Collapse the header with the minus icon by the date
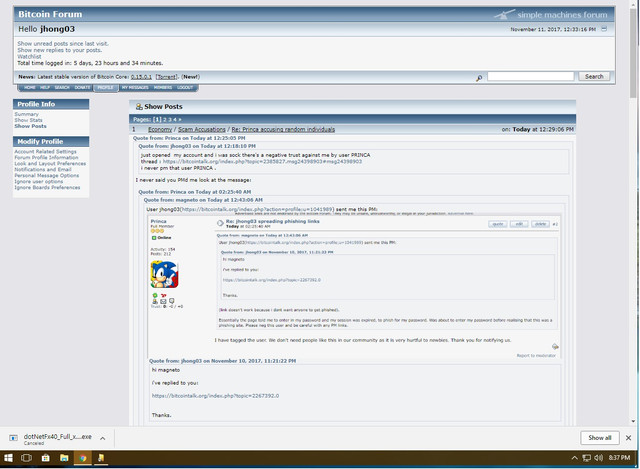 604,29
